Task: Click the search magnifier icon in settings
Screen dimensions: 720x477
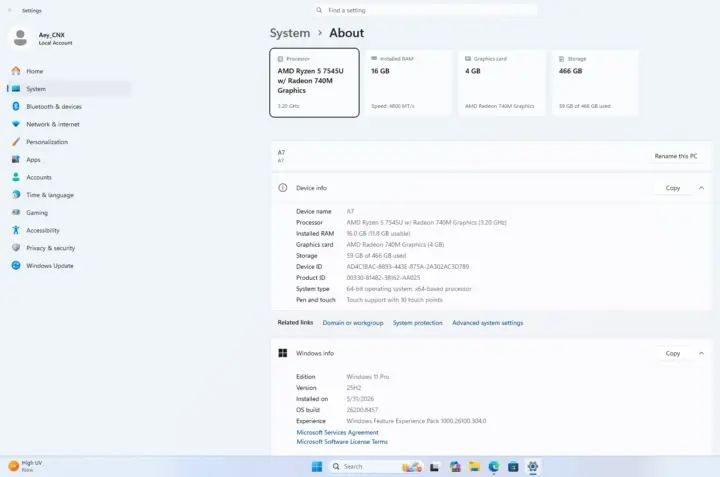Action: click(319, 10)
